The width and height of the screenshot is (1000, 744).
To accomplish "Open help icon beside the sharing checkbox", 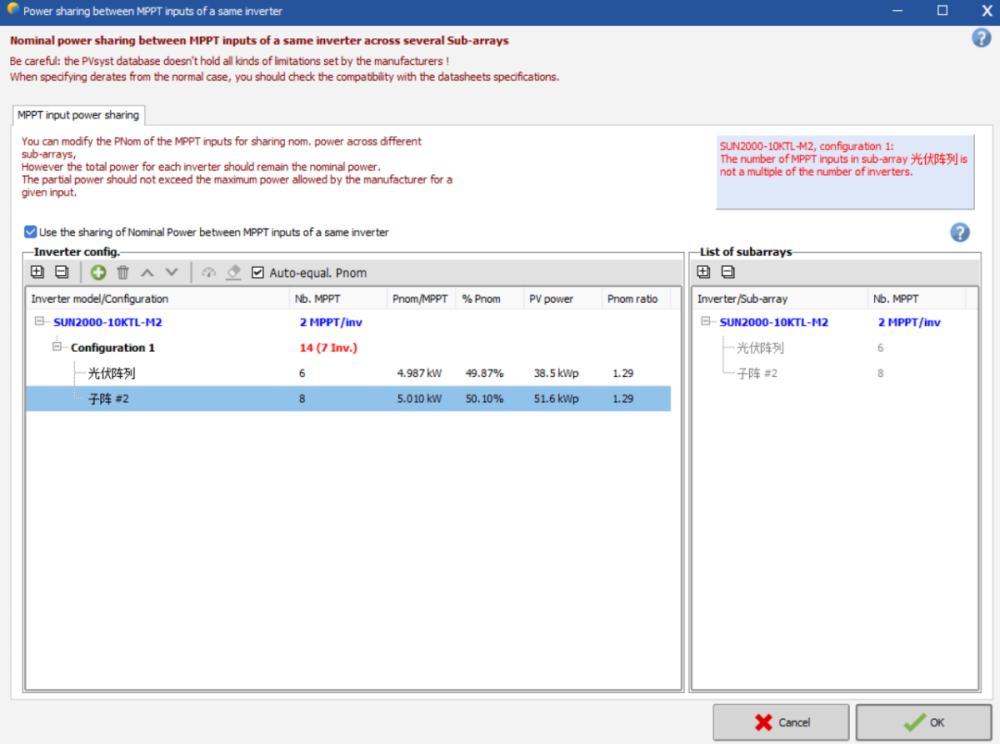I will [x=960, y=232].
